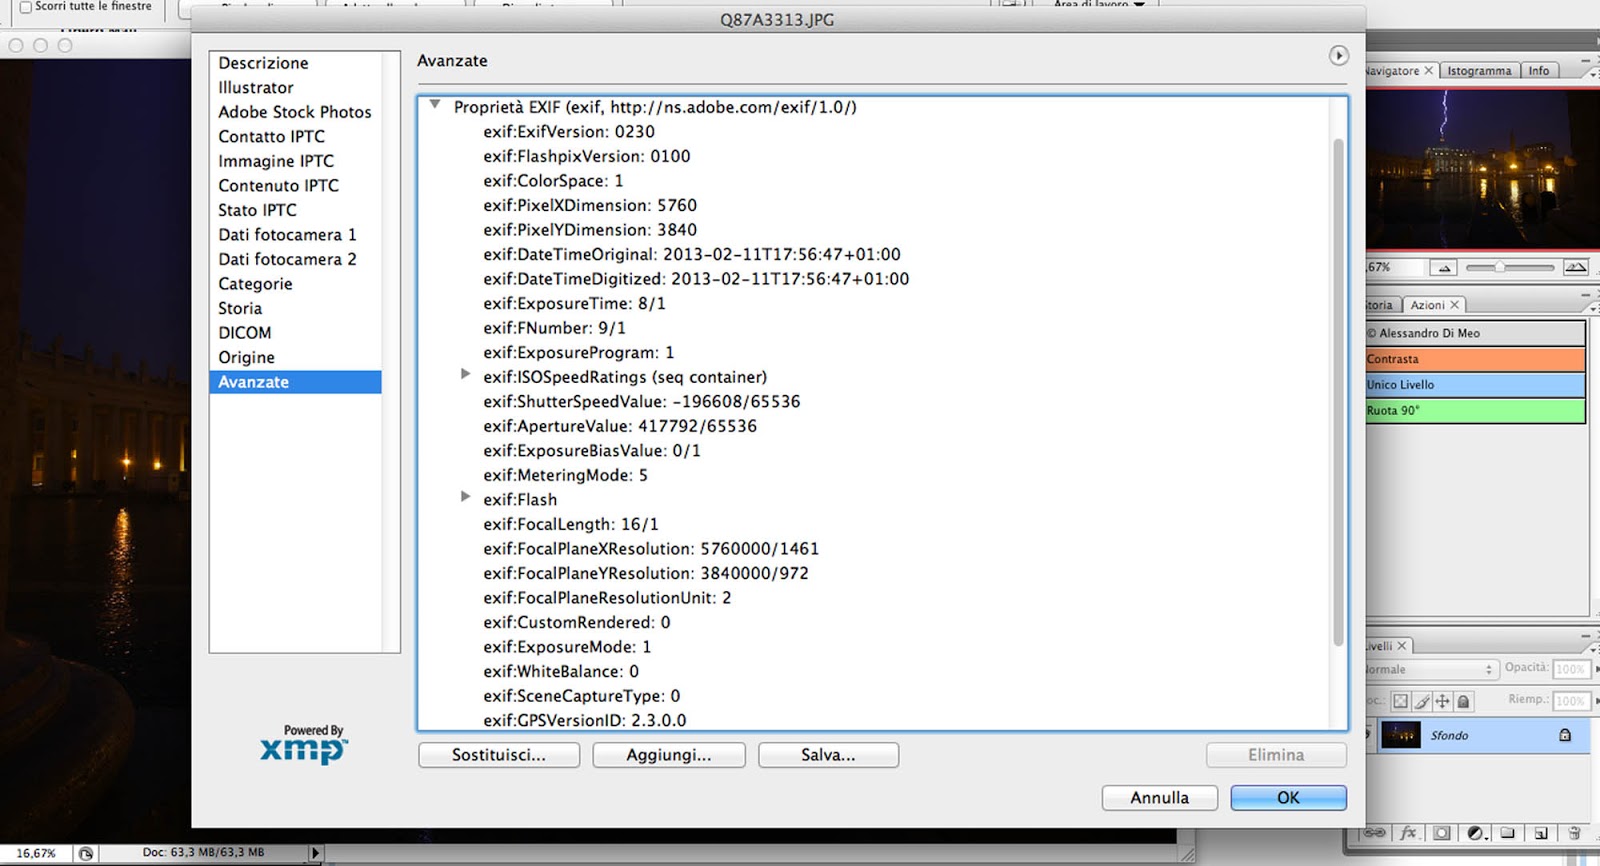This screenshot has height=866, width=1600.
Task: Click the create new layer icon
Action: (1541, 832)
